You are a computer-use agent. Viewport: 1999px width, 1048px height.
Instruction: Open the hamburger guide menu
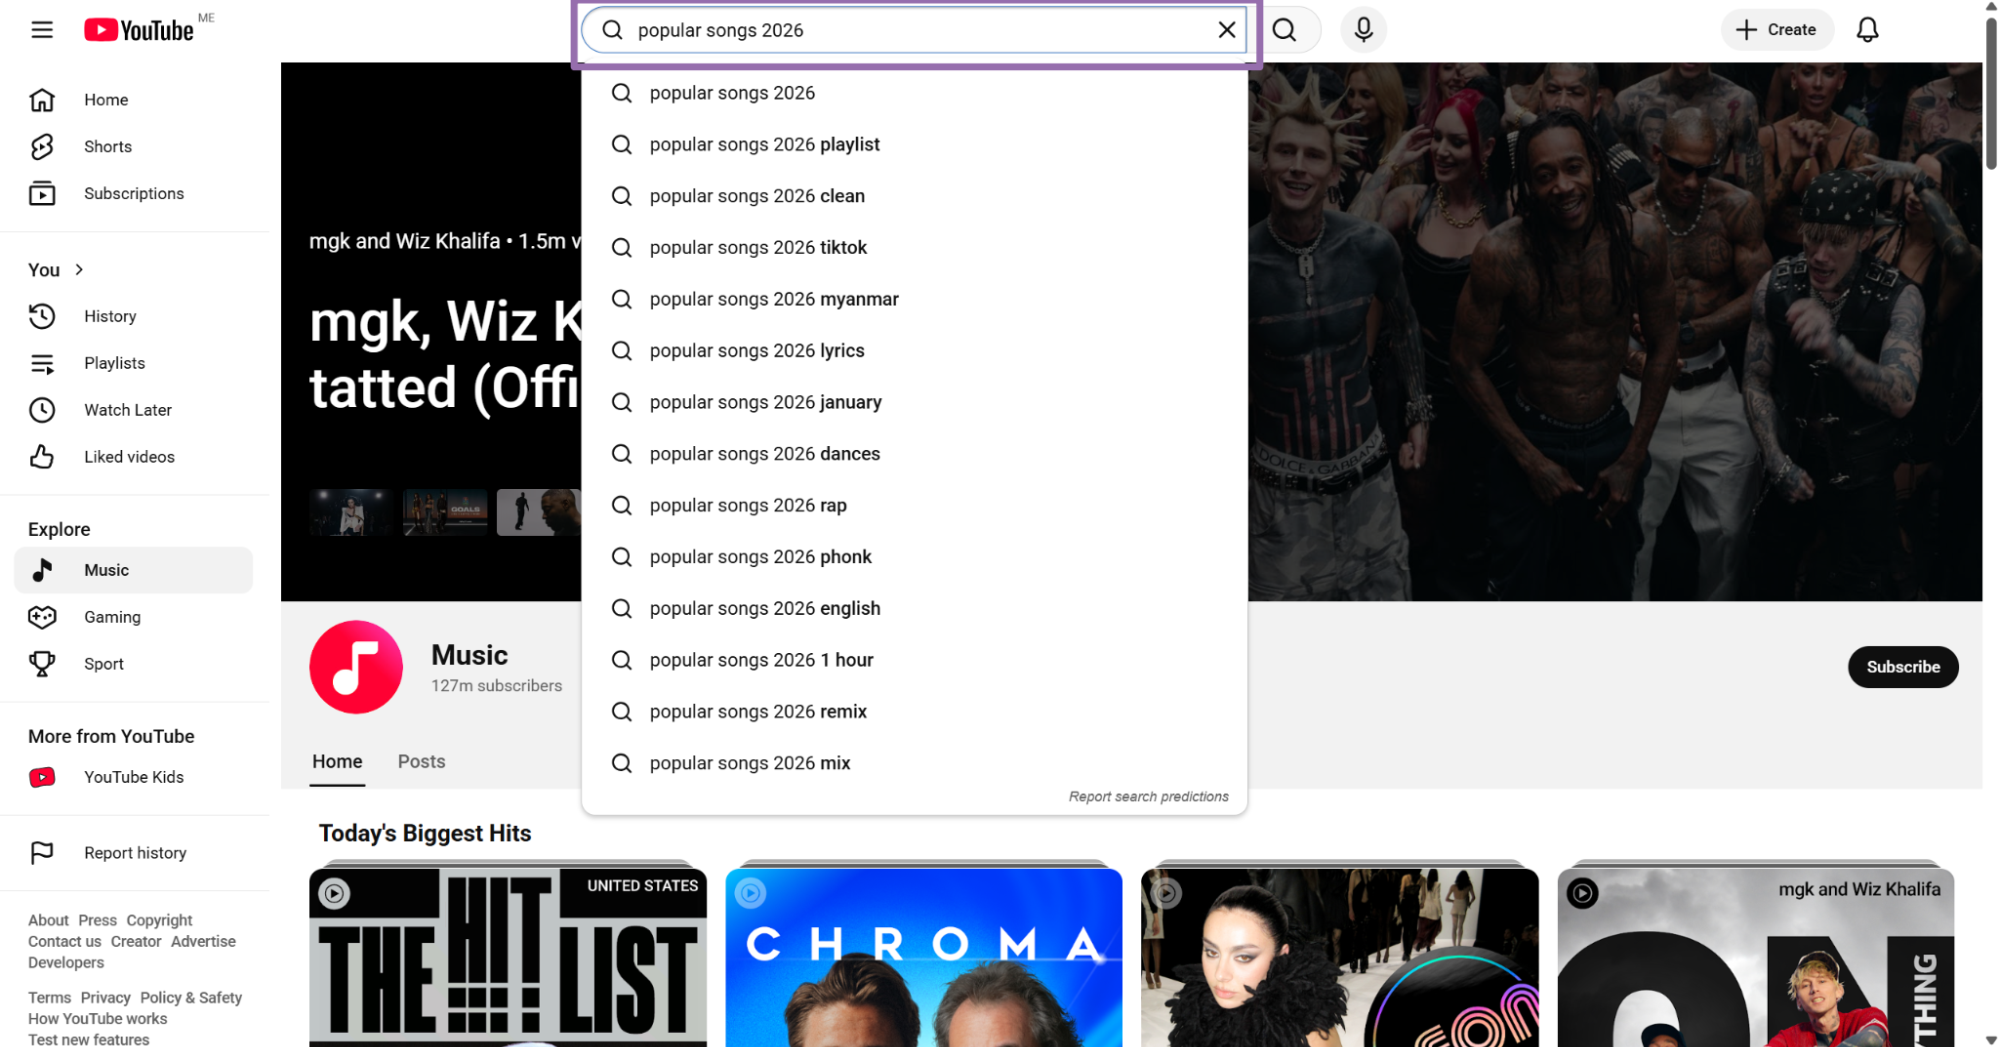point(42,30)
